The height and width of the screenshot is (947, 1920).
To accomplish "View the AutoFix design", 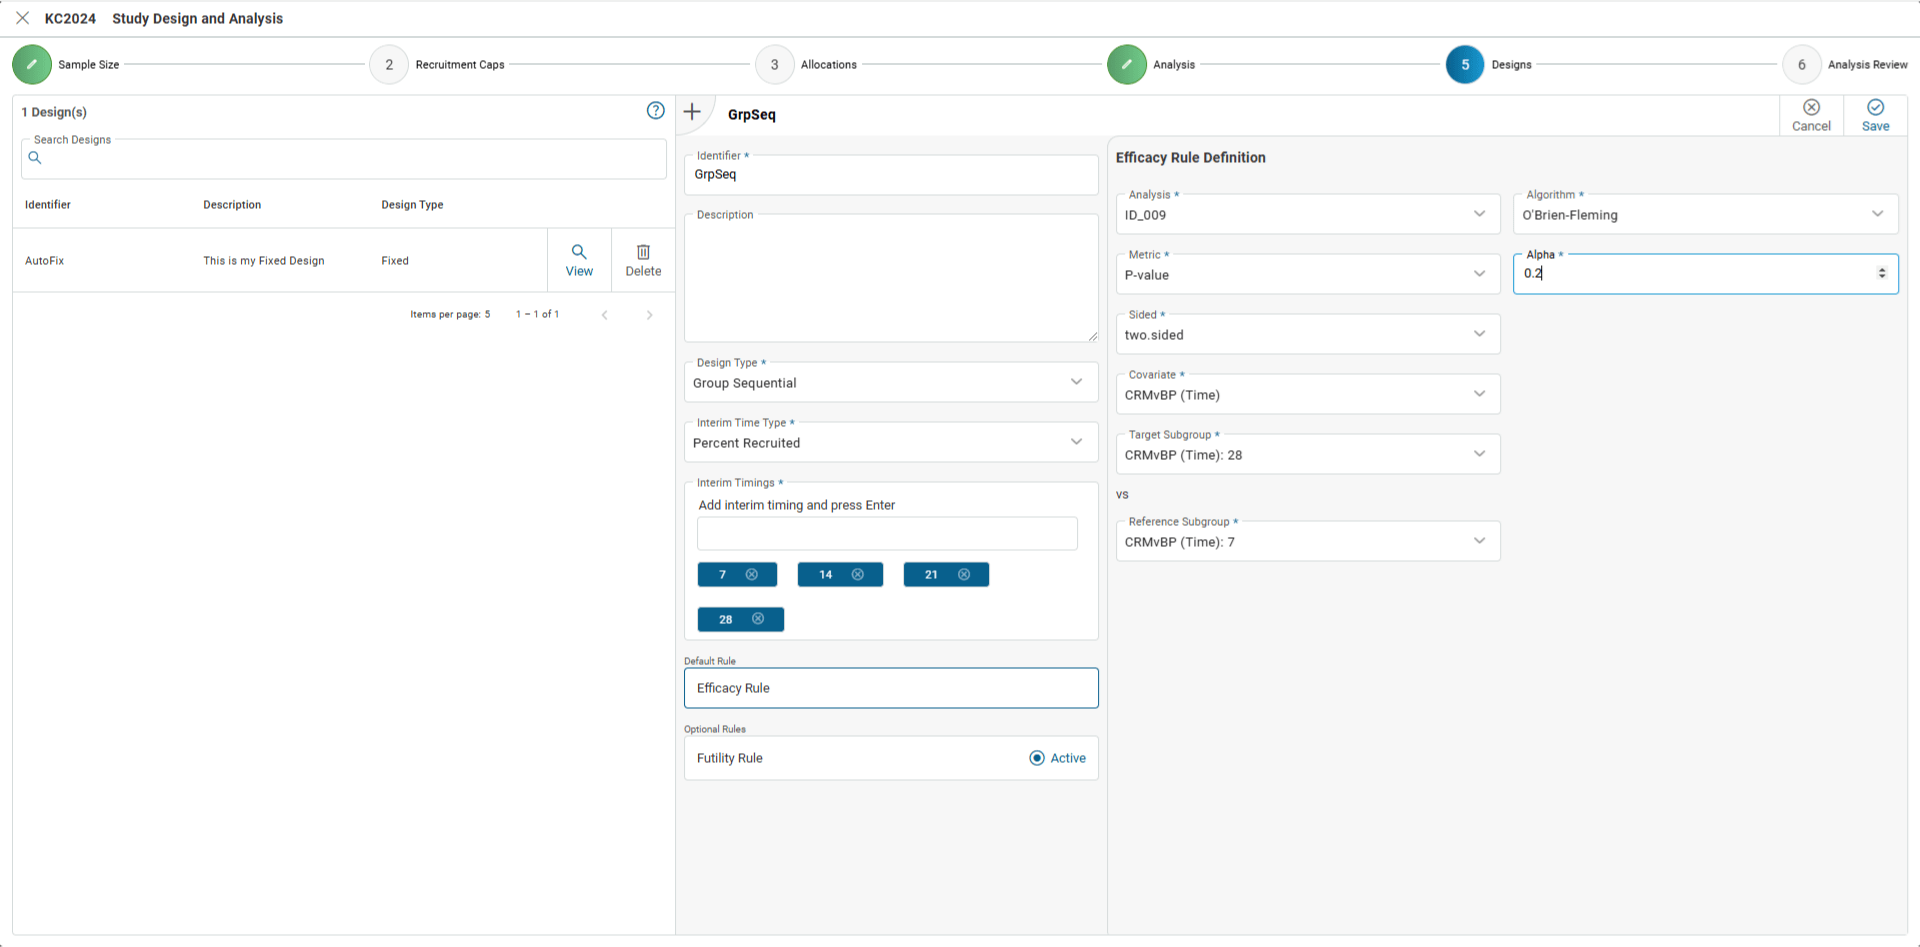I will [x=579, y=260].
